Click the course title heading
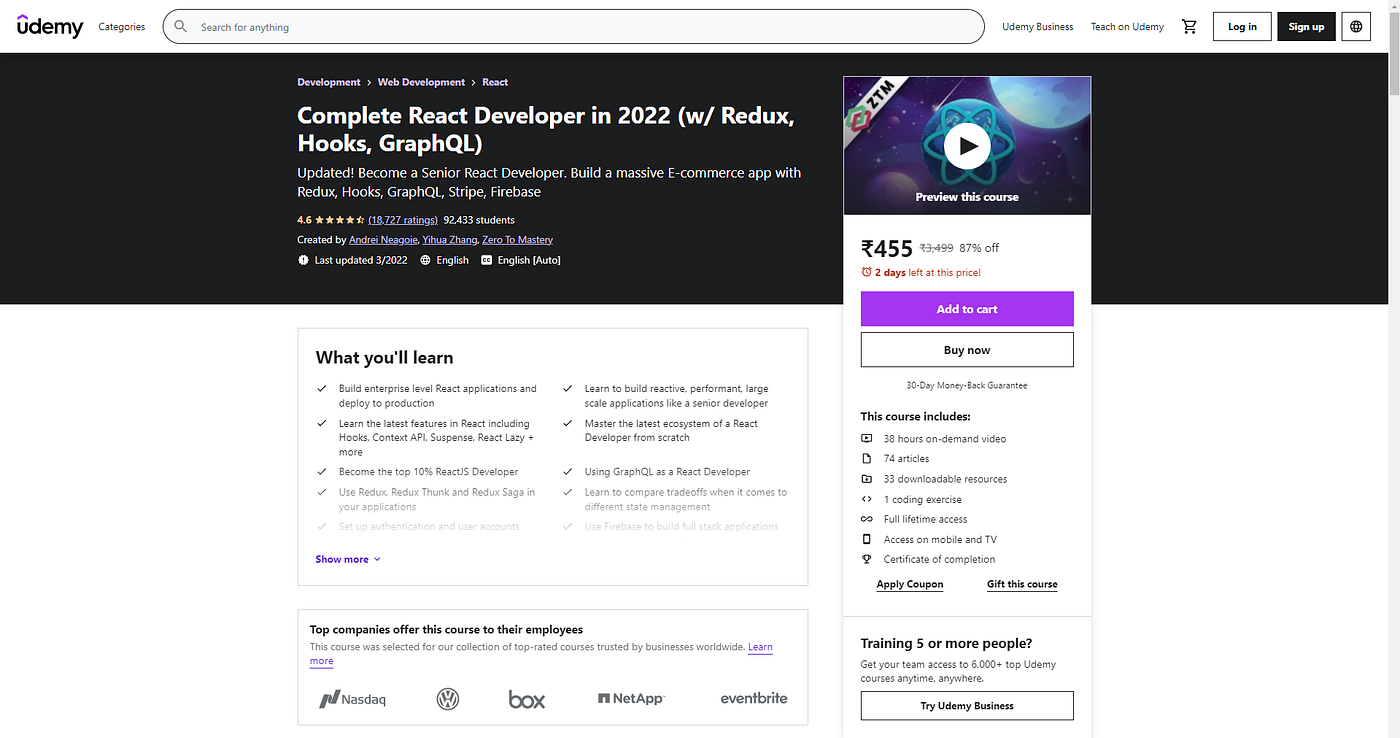1400x738 pixels. [546, 129]
